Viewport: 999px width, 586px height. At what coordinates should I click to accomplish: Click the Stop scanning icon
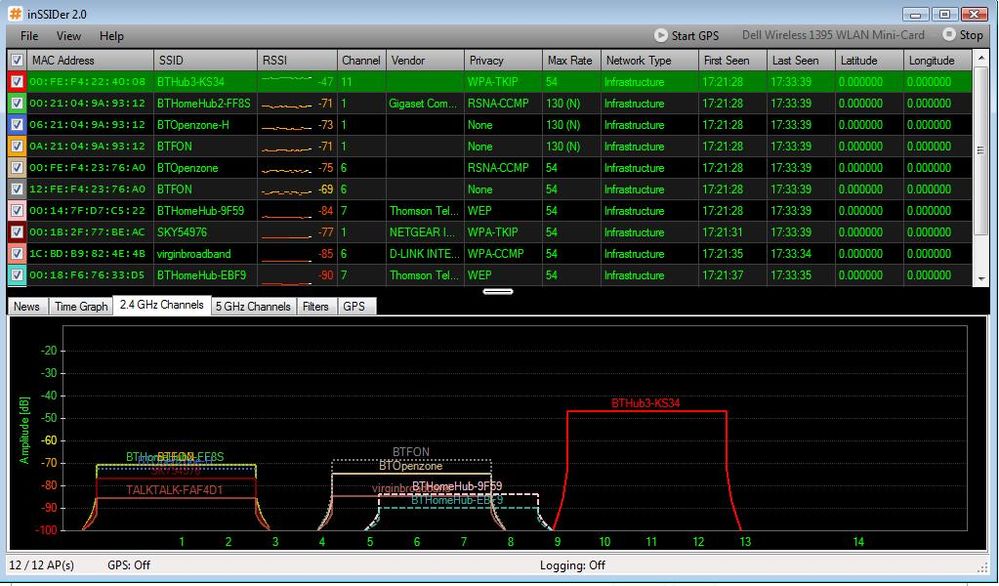click(x=949, y=34)
